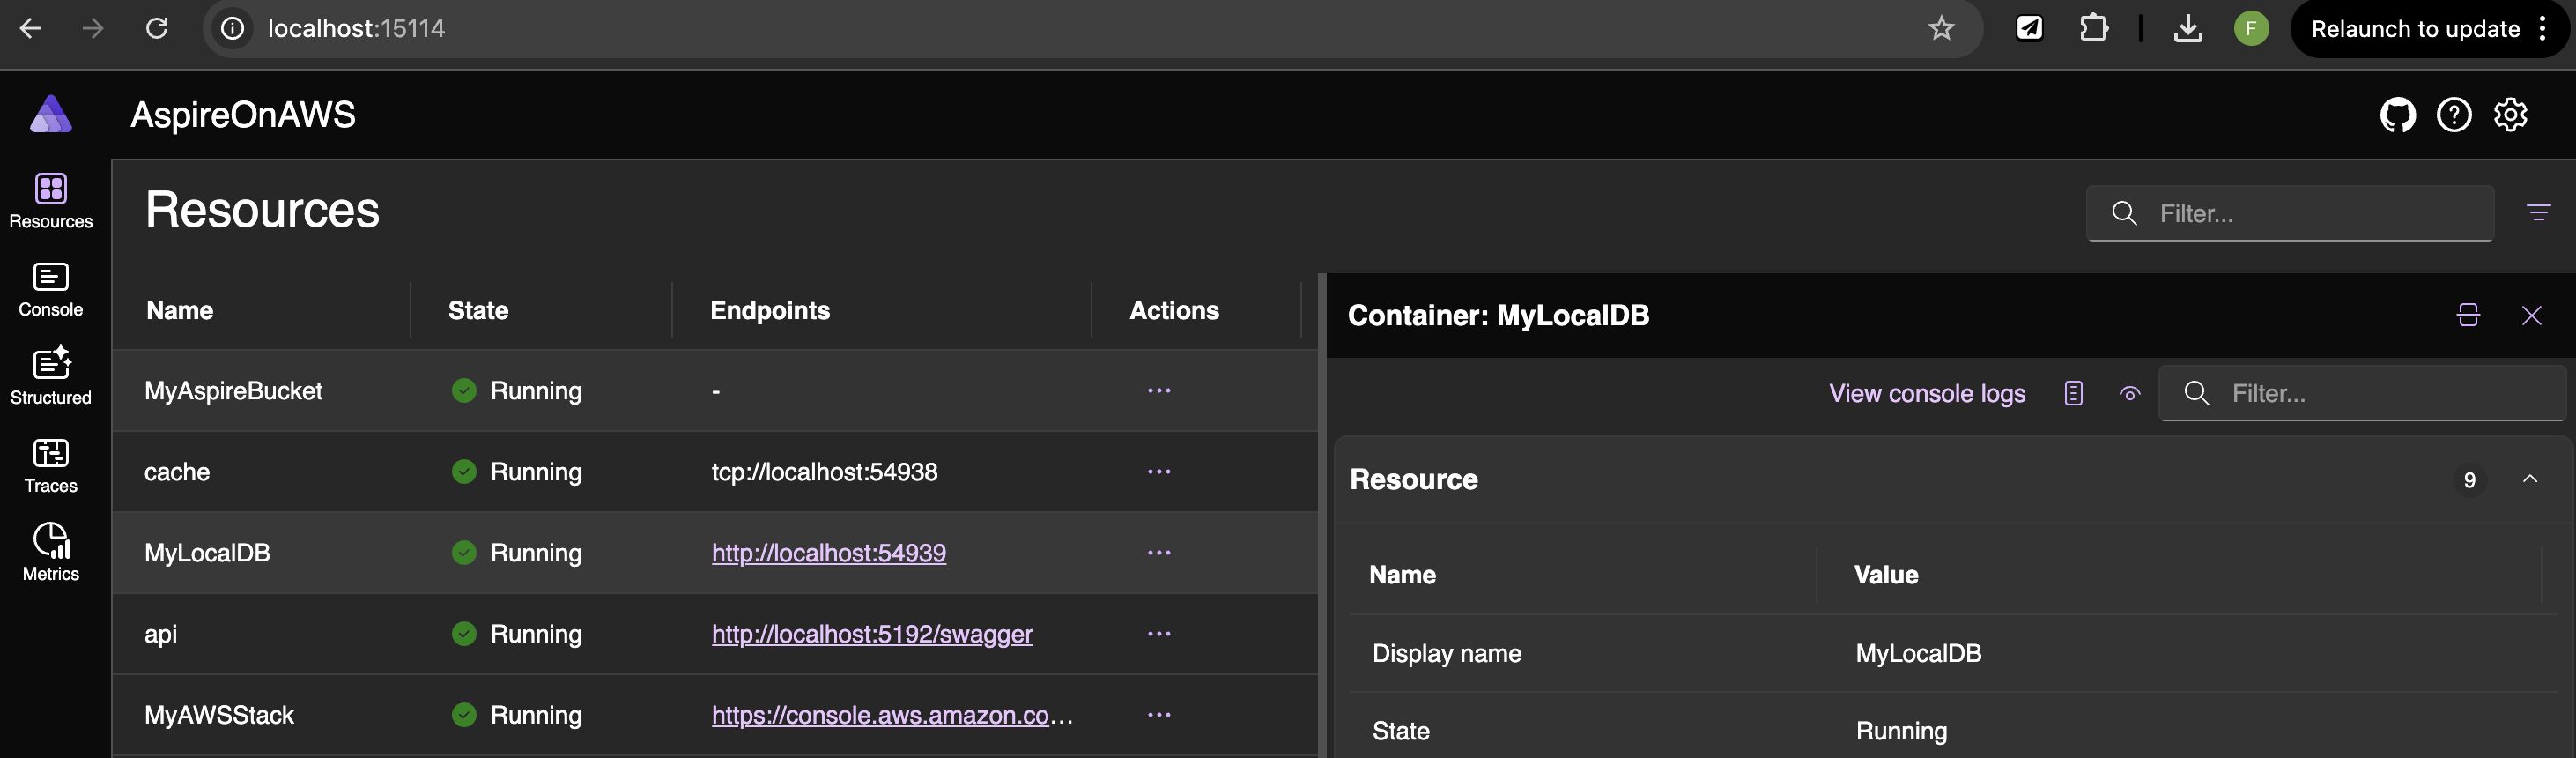The width and height of the screenshot is (2576, 758).
Task: Click the console logs document icon
Action: pyautogui.click(x=2073, y=394)
